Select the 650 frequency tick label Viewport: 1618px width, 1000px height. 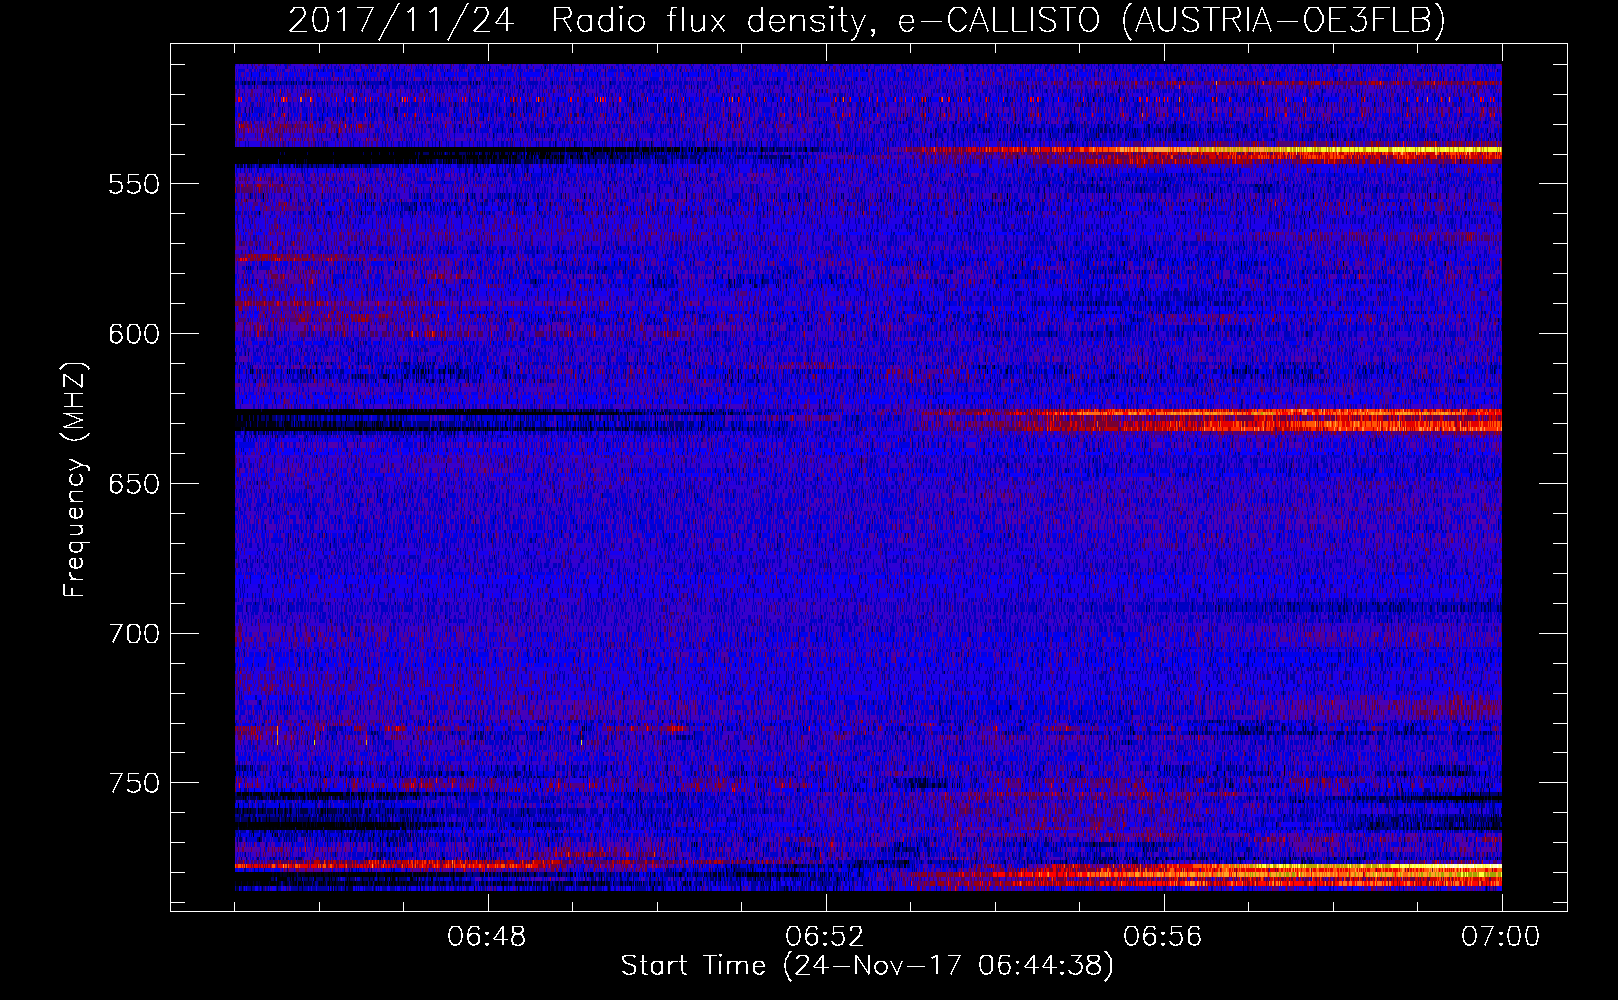point(134,484)
